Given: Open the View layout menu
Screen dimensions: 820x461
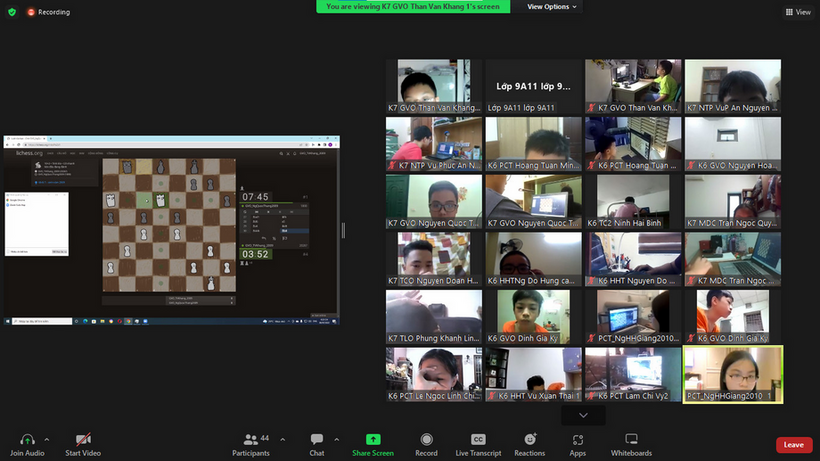Looking at the screenshot, I should click(x=797, y=12).
